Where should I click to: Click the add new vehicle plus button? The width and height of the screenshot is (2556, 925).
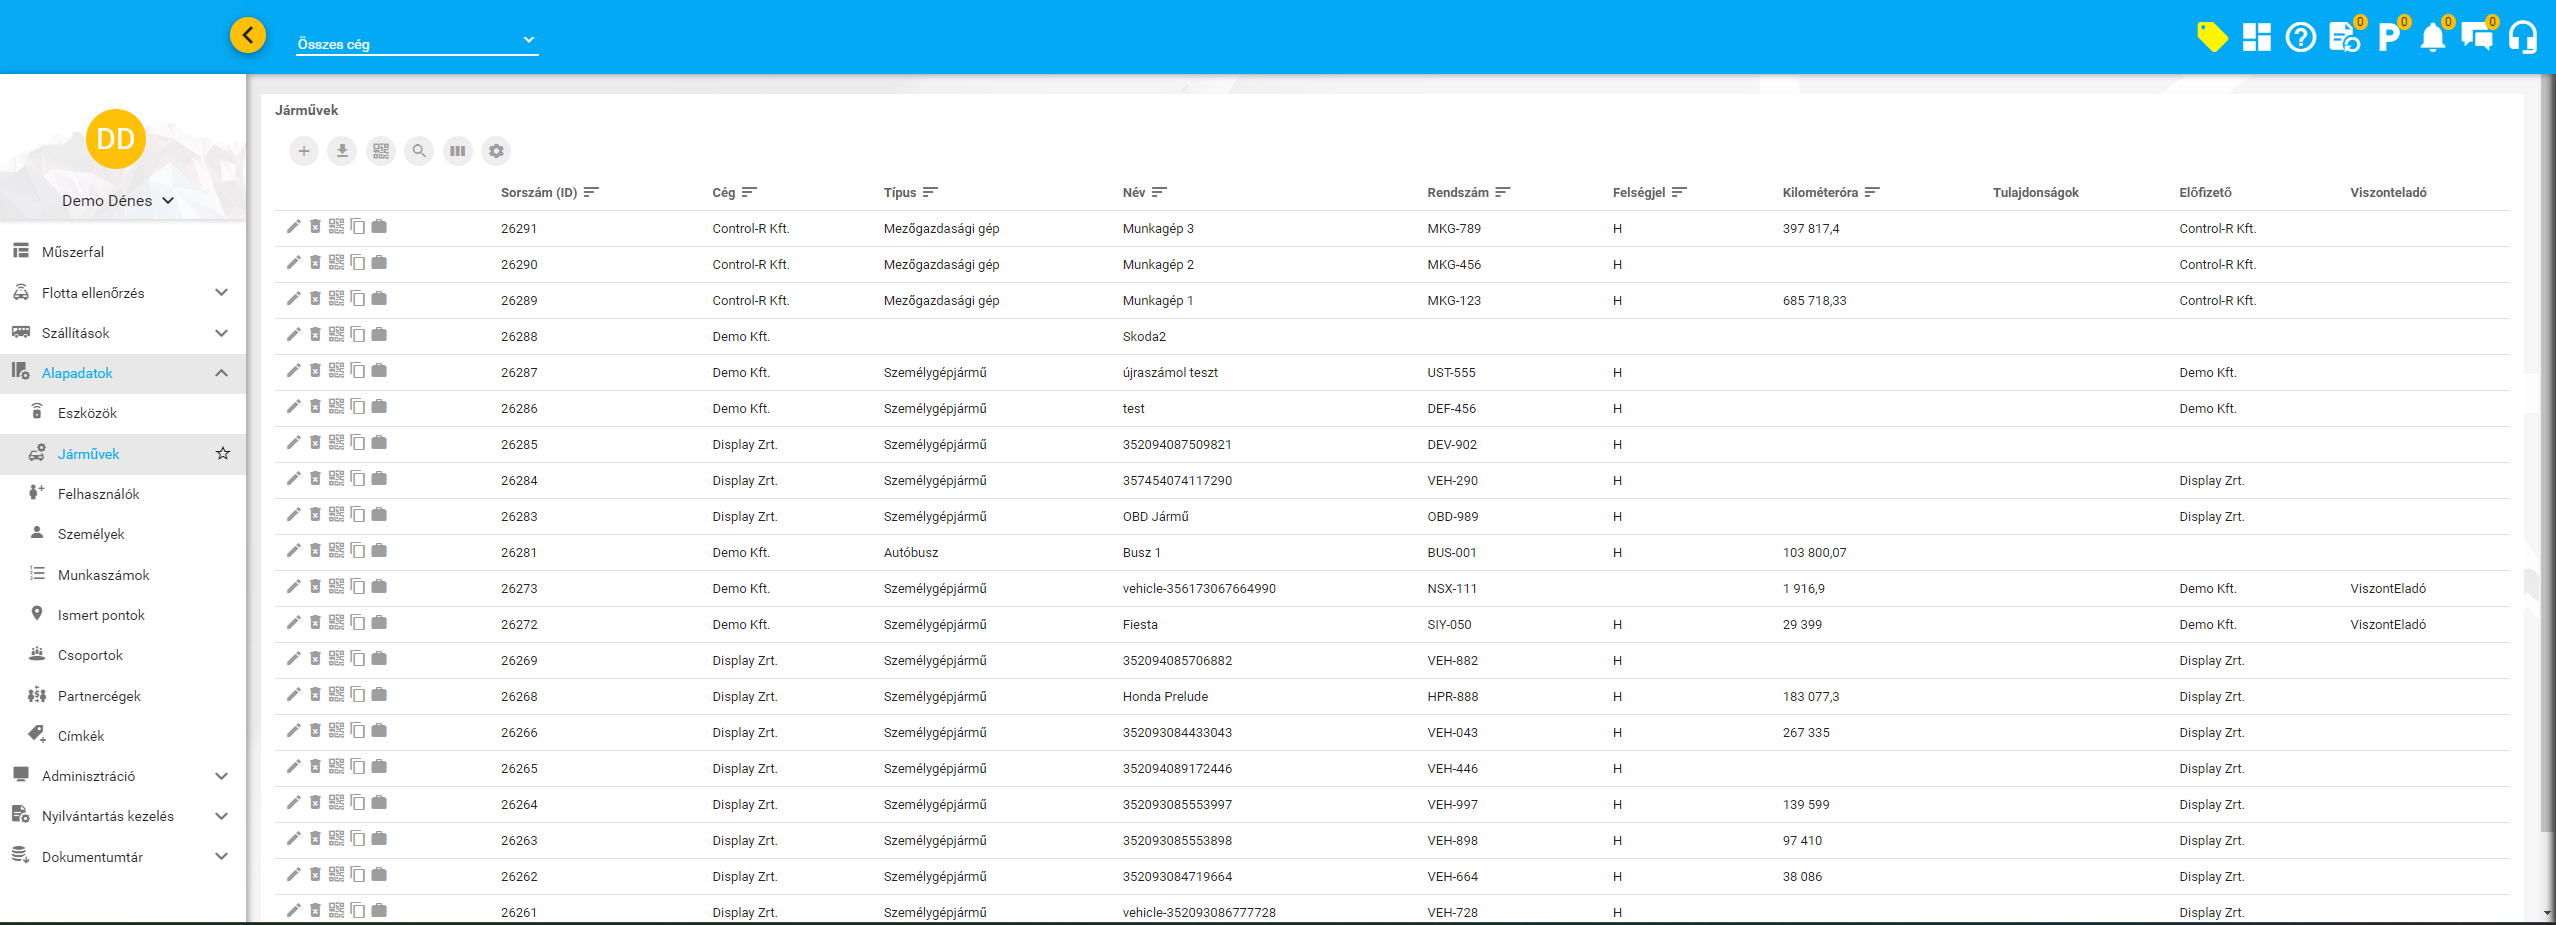(x=304, y=151)
